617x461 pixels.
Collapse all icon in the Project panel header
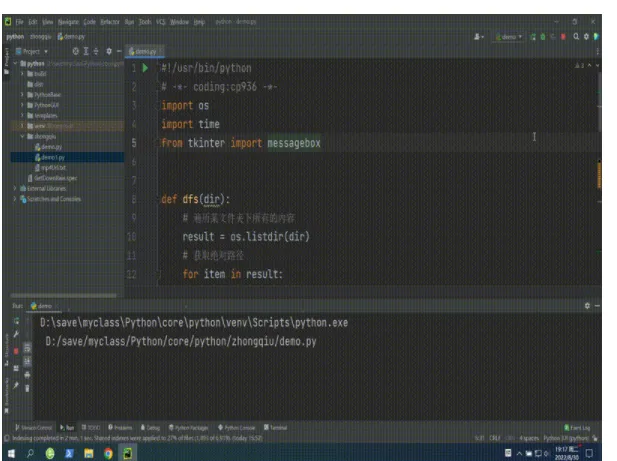(x=96, y=51)
